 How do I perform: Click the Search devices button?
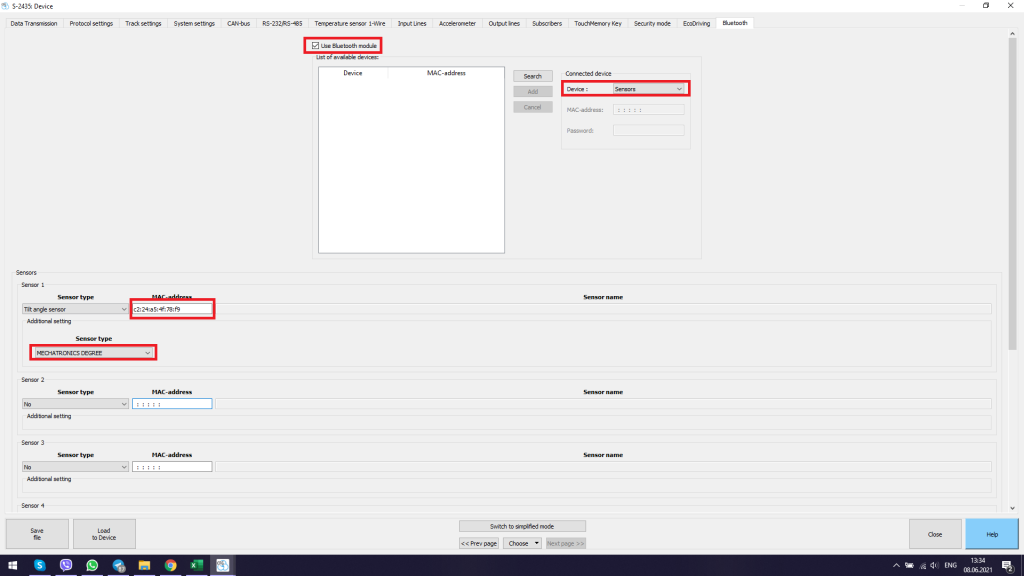[532, 76]
